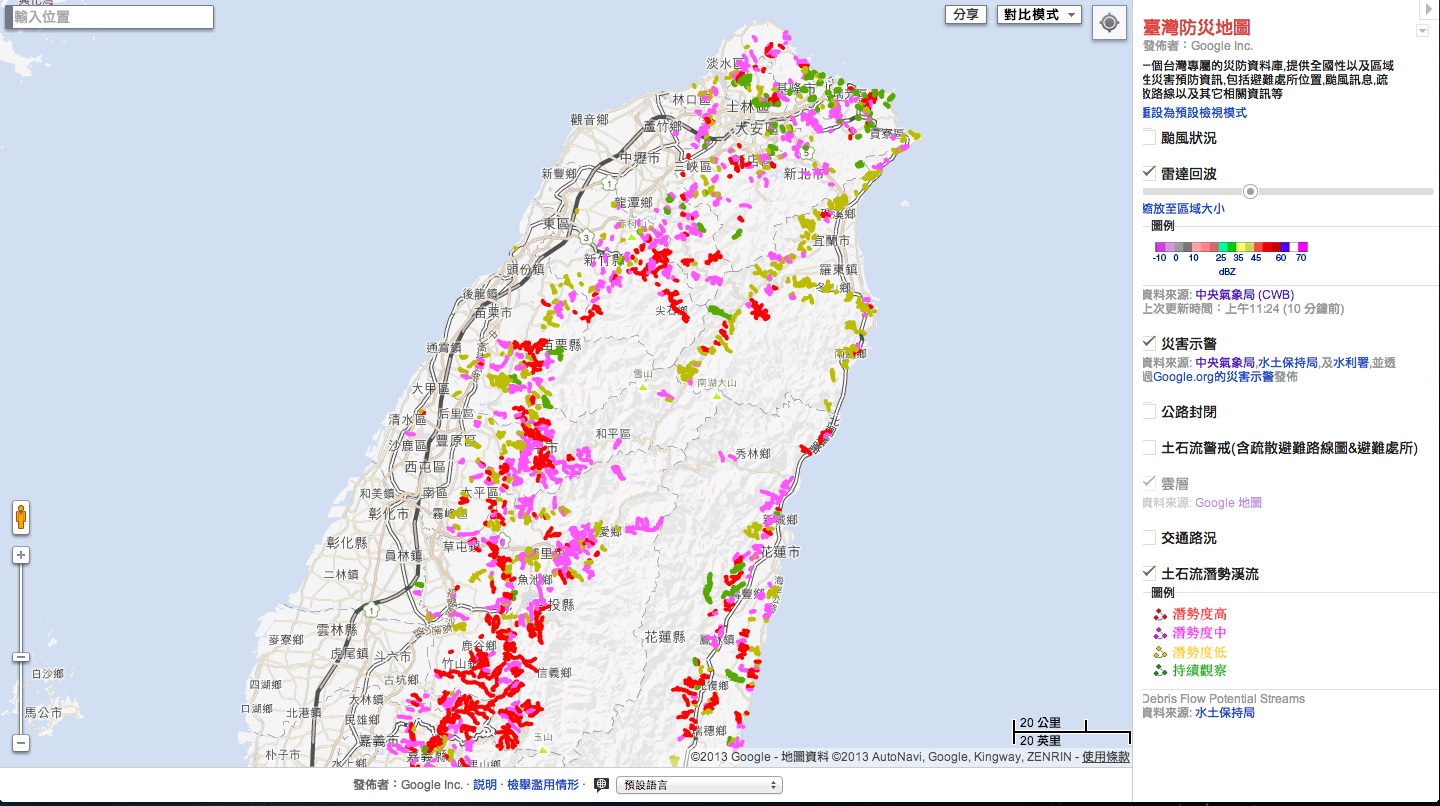Screen dimensions: 1440x806
Task: Click the map zoom level slider handle
Action: (21, 657)
